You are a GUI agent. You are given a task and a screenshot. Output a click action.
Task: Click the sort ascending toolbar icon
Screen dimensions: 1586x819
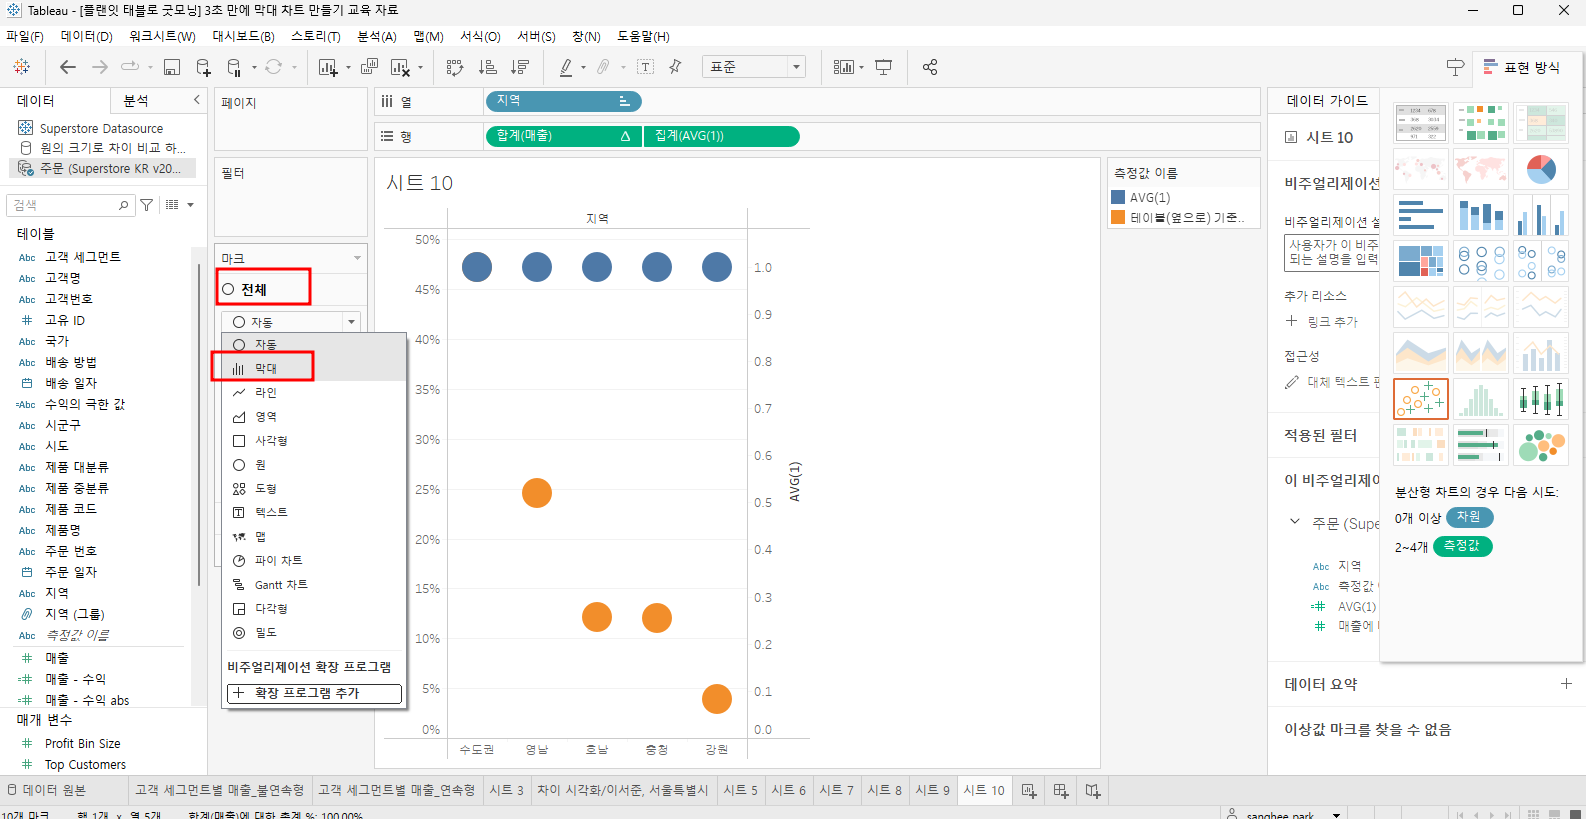pyautogui.click(x=488, y=67)
